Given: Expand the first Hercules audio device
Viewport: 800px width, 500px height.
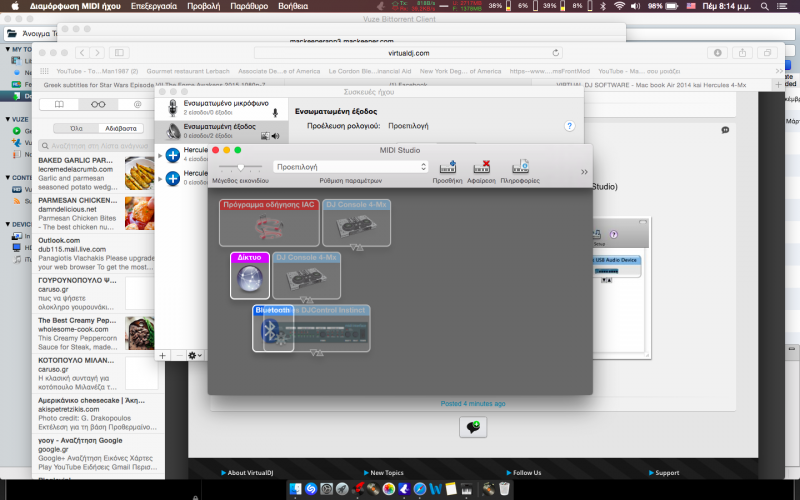Looking at the screenshot, I should point(161,155).
